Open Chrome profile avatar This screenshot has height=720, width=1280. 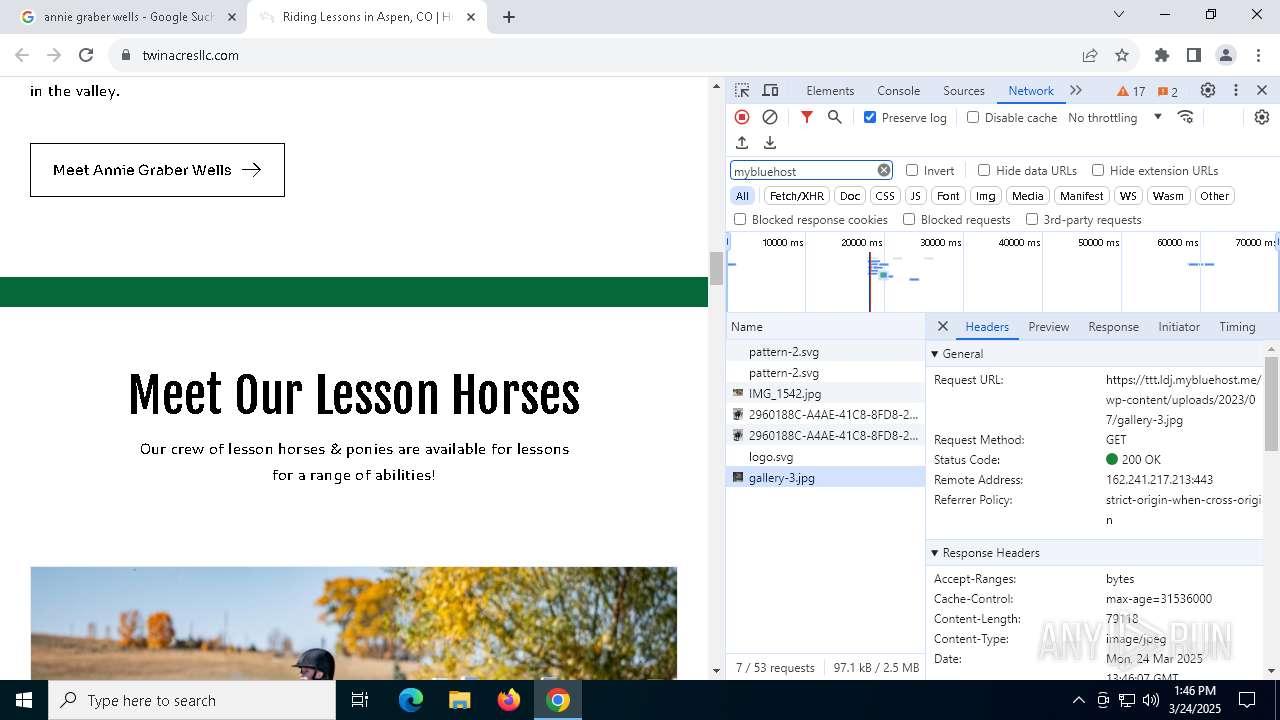coord(1226,55)
